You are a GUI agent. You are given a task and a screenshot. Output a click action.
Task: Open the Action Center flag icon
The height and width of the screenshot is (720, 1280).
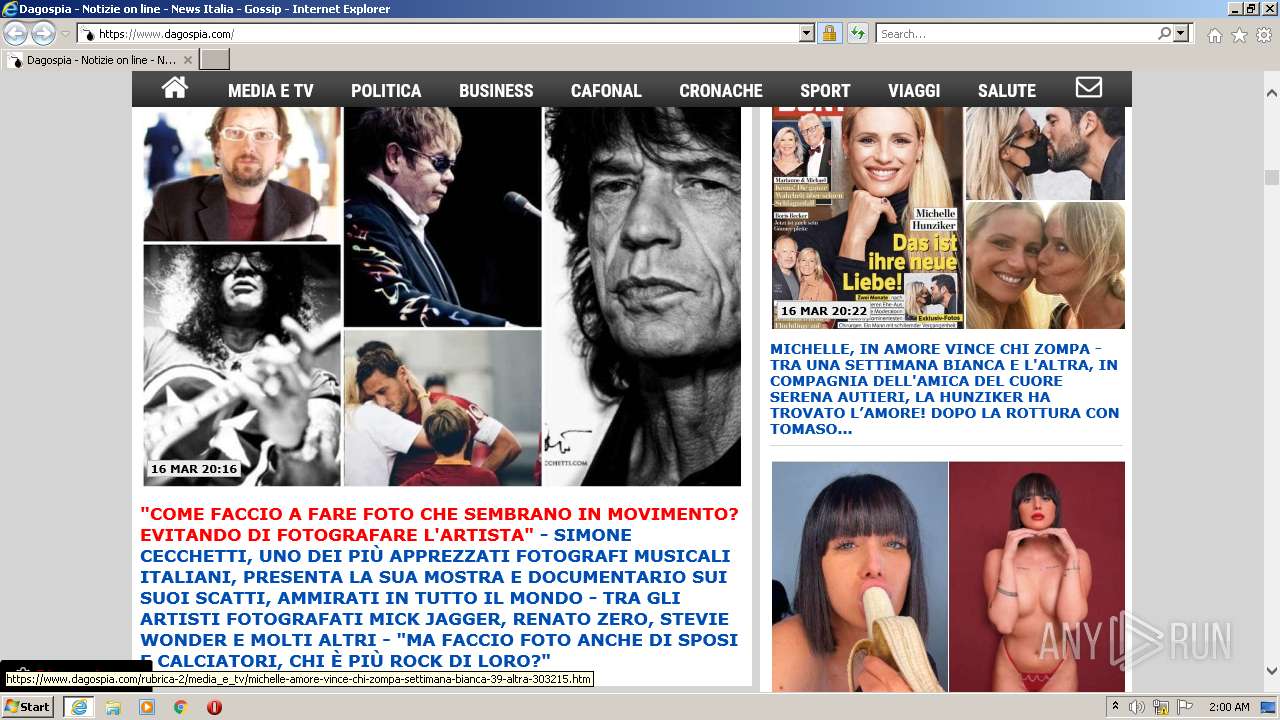point(1185,707)
